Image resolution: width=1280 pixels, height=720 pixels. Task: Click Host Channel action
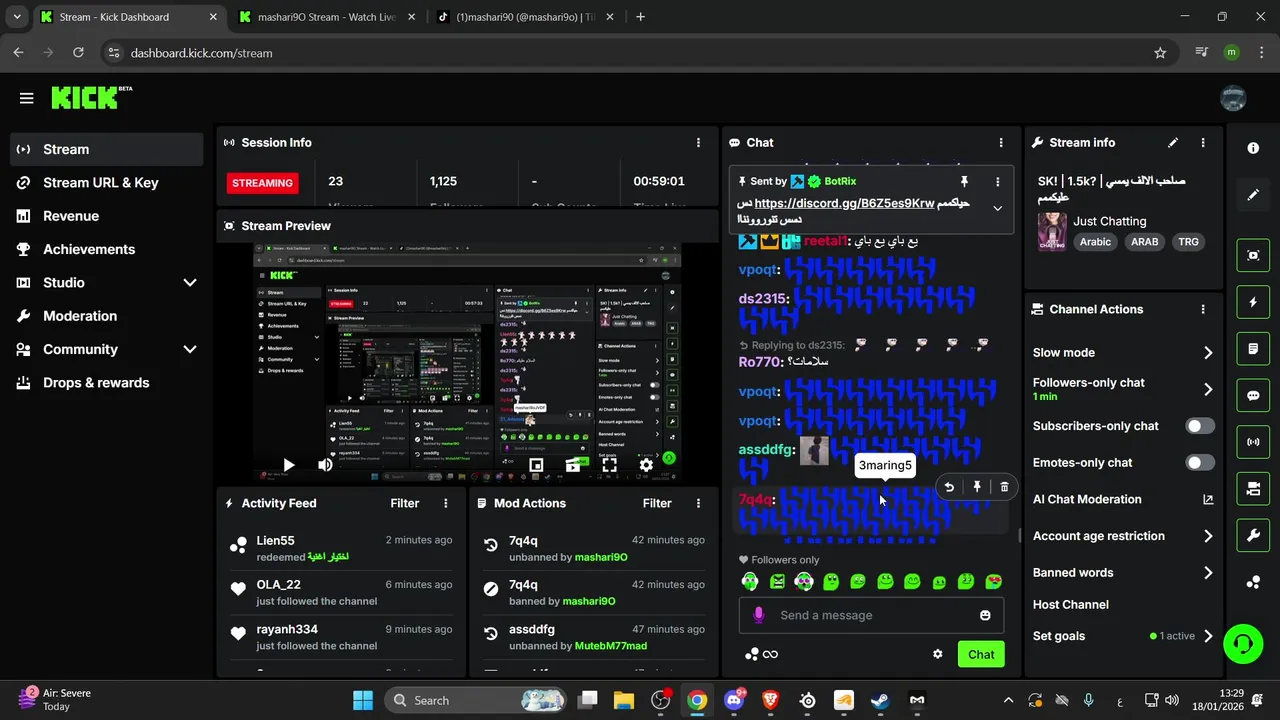click(1071, 605)
